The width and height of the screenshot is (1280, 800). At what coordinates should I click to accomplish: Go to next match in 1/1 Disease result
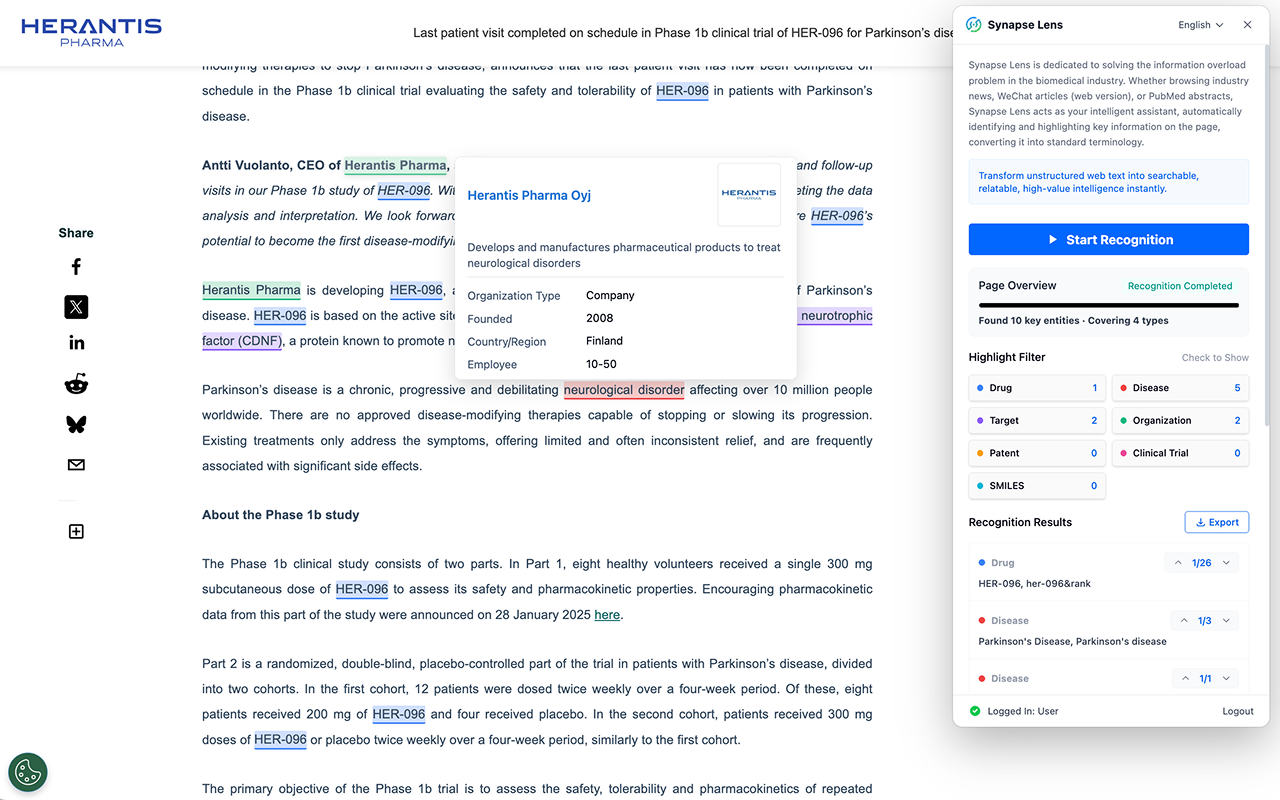(1227, 679)
